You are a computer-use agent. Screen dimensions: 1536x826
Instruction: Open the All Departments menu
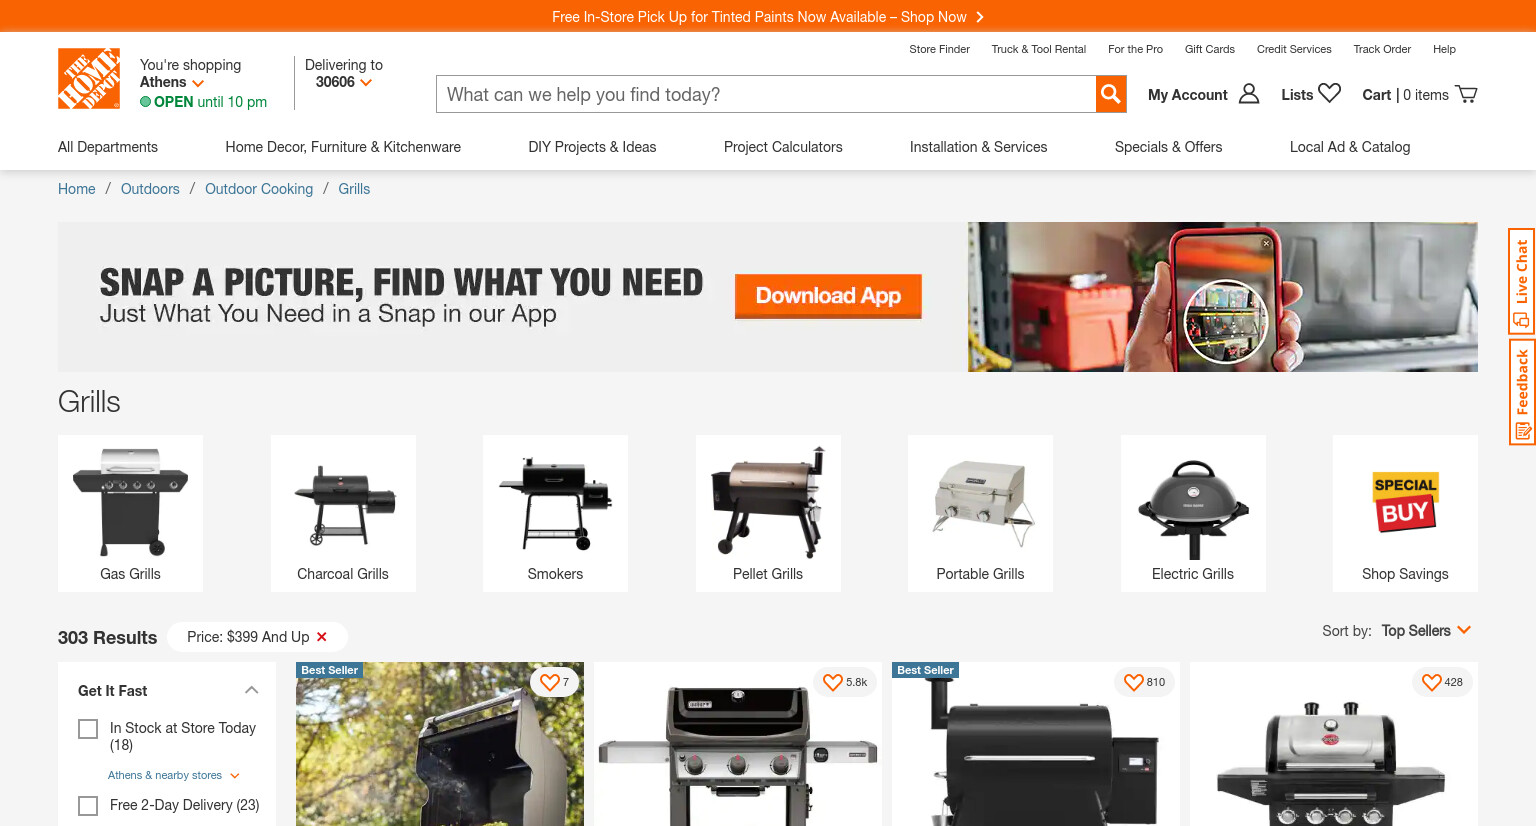click(108, 147)
